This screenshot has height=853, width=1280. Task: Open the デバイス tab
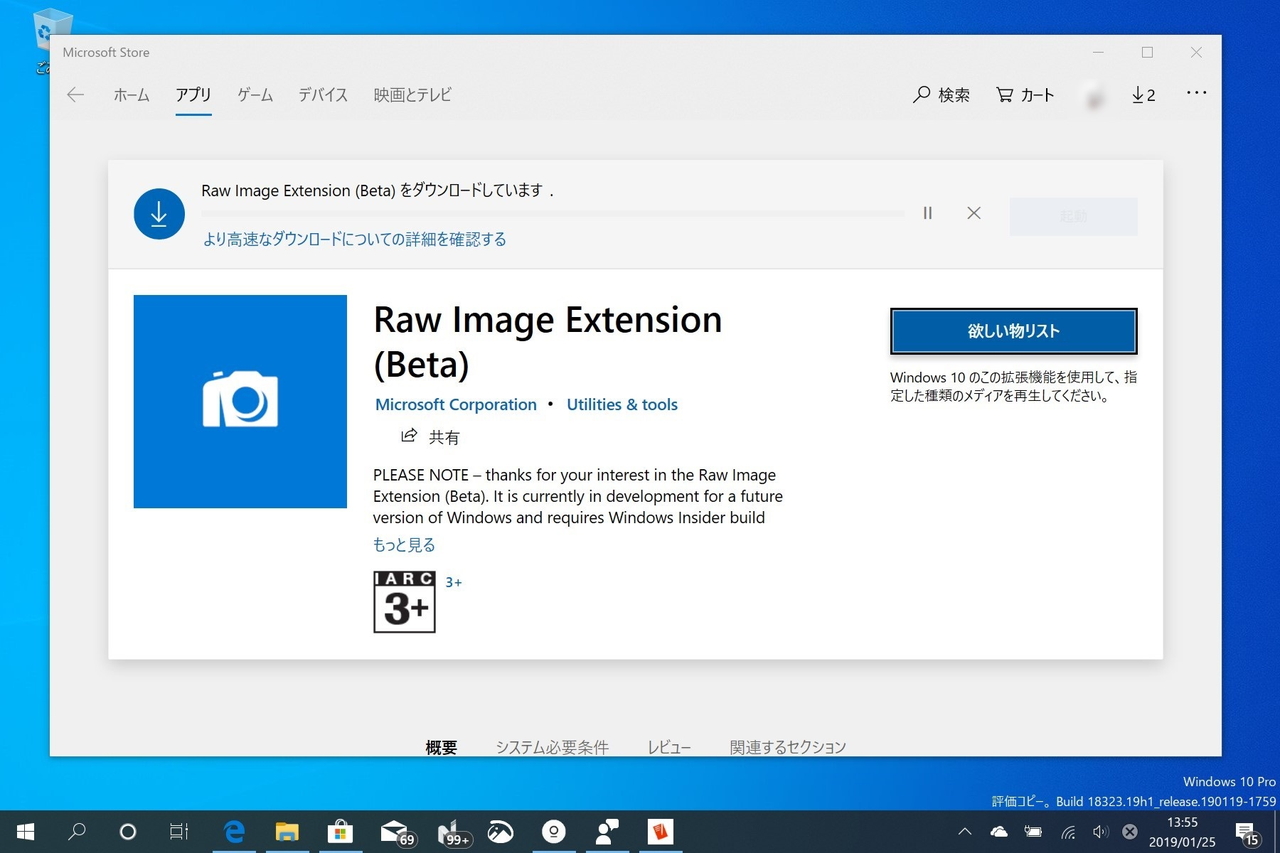tap(323, 95)
